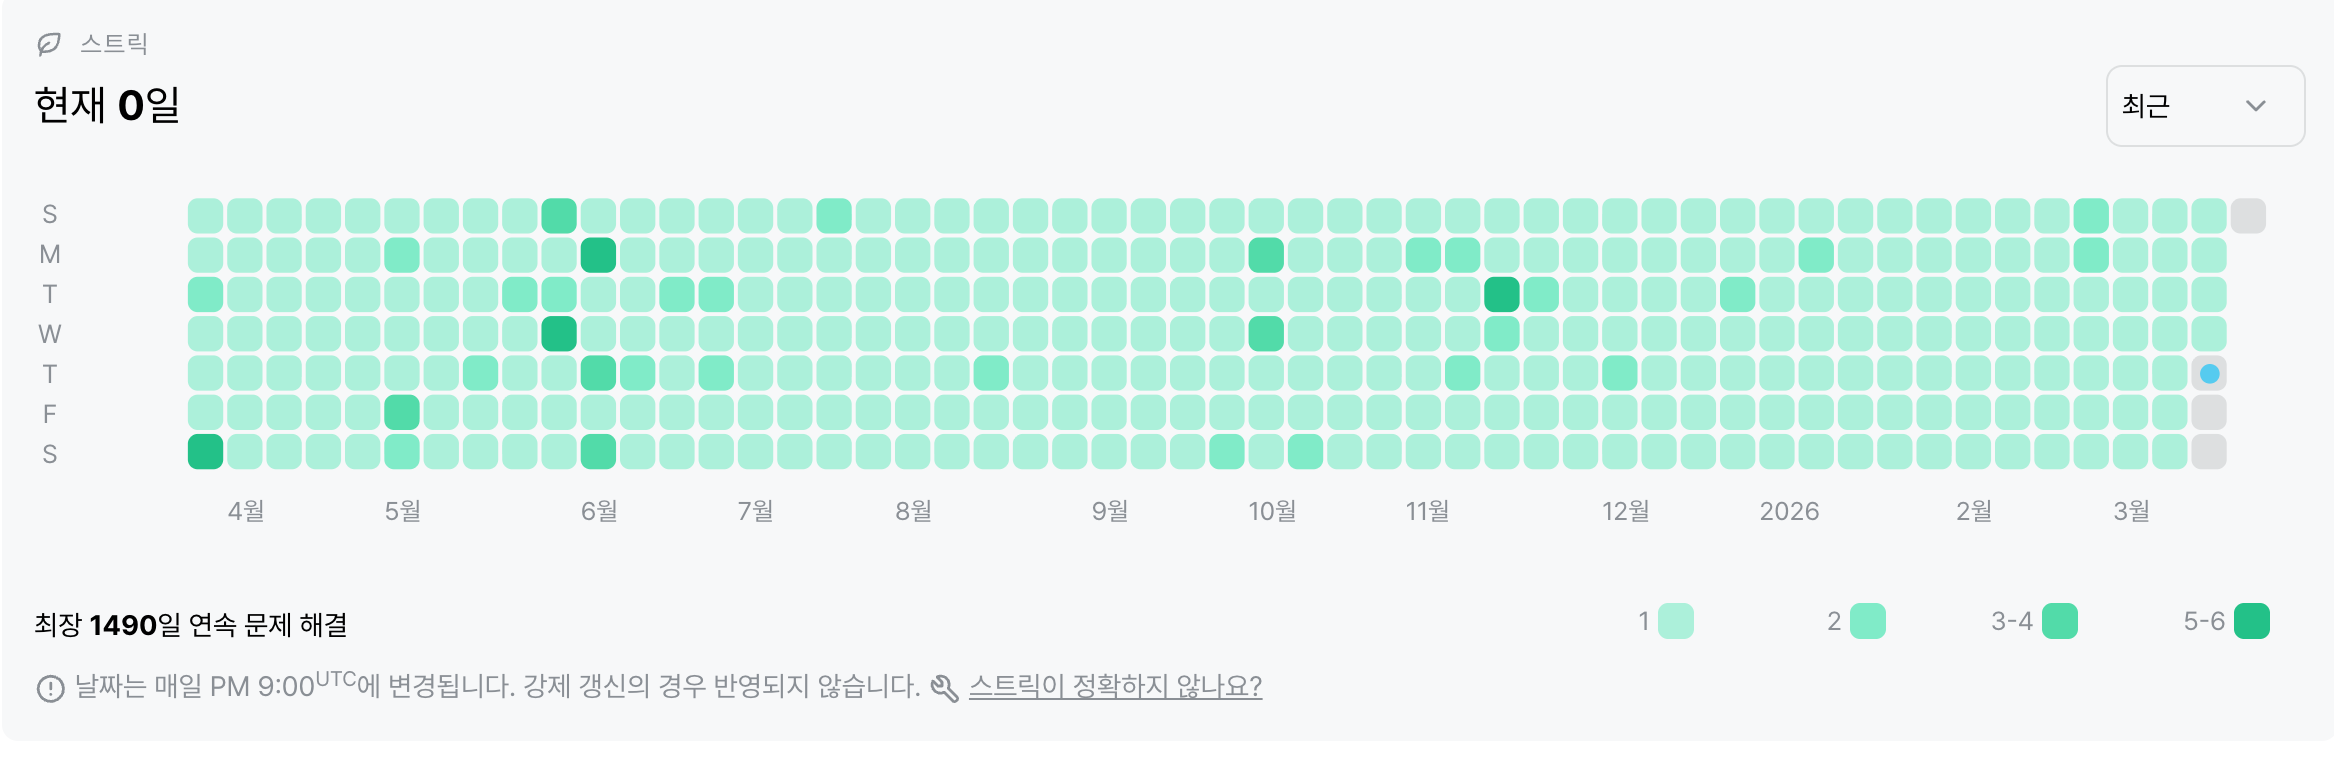Select the dark green Monday cell above 6월
This screenshot has height=766, width=2334.
point(598,255)
